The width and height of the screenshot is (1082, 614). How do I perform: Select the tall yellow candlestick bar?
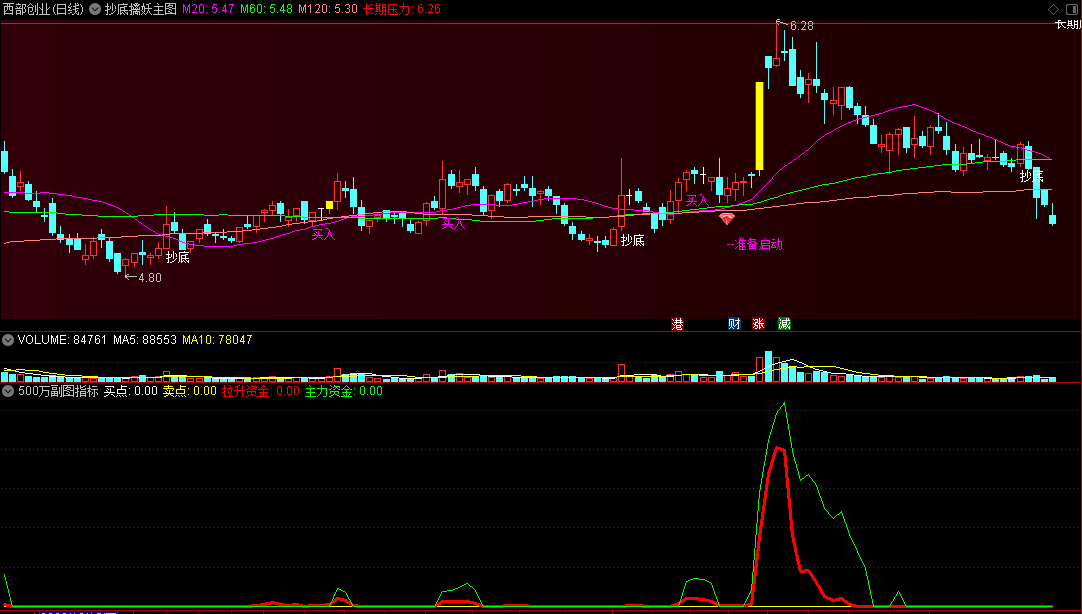click(x=760, y=126)
